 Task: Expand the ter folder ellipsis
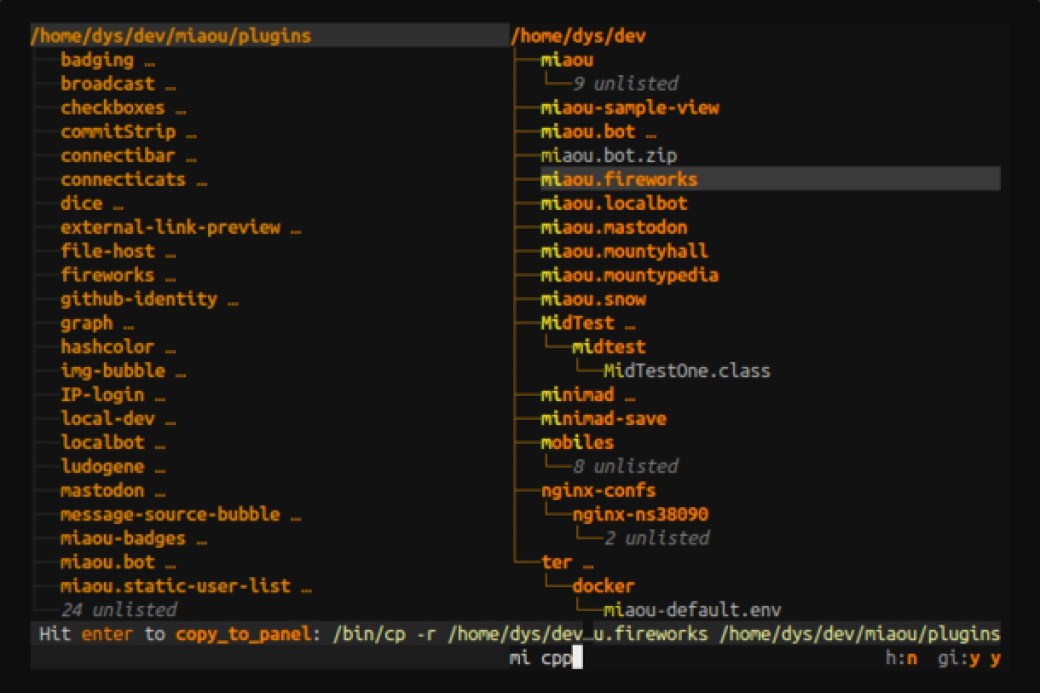point(587,563)
